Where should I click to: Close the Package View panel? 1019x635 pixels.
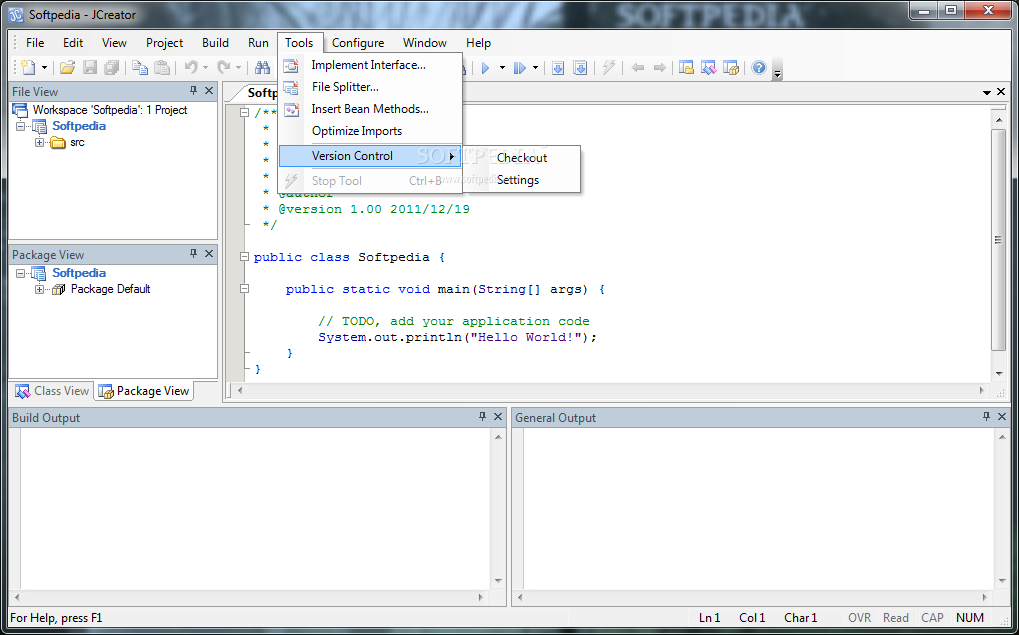point(209,254)
